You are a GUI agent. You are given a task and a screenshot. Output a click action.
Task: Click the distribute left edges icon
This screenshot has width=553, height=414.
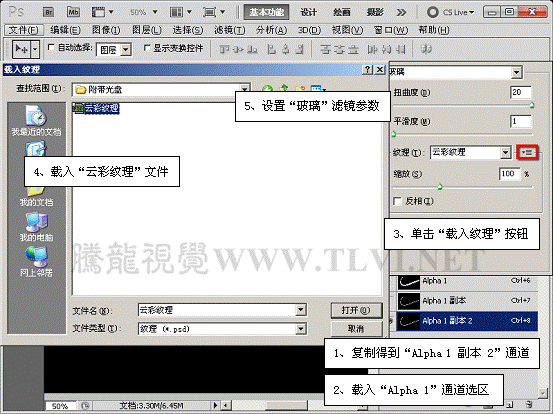tap(372, 49)
